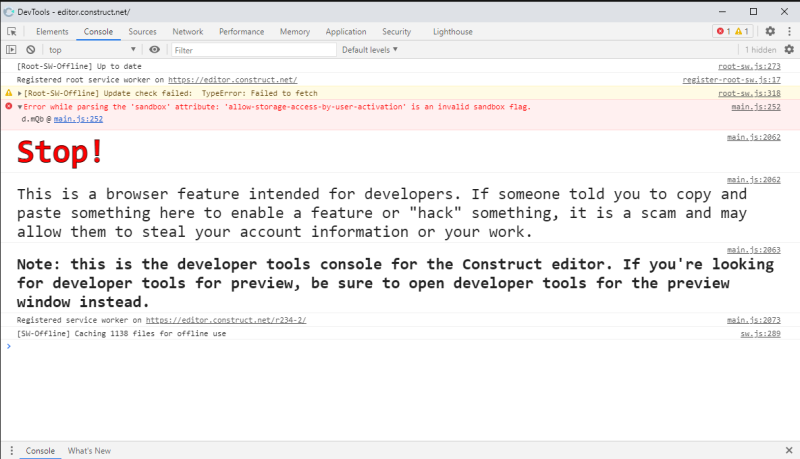Open the three-dot customize DevTools menu
The height and width of the screenshot is (459, 800).
coord(789,31)
